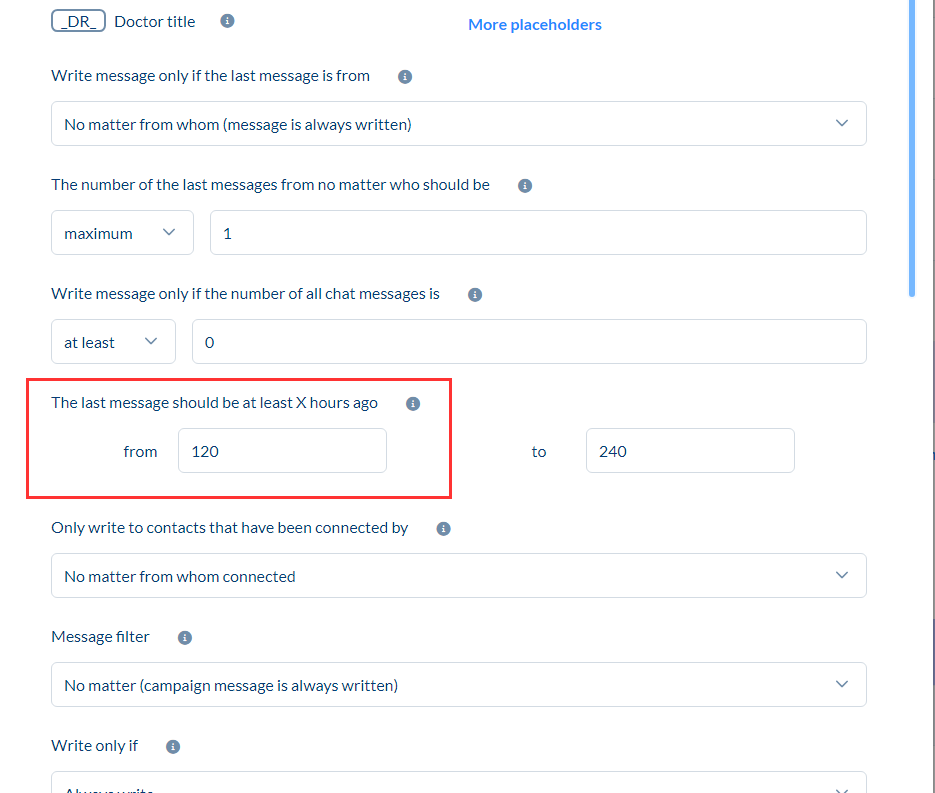Open the More placeholders link

click(x=534, y=24)
